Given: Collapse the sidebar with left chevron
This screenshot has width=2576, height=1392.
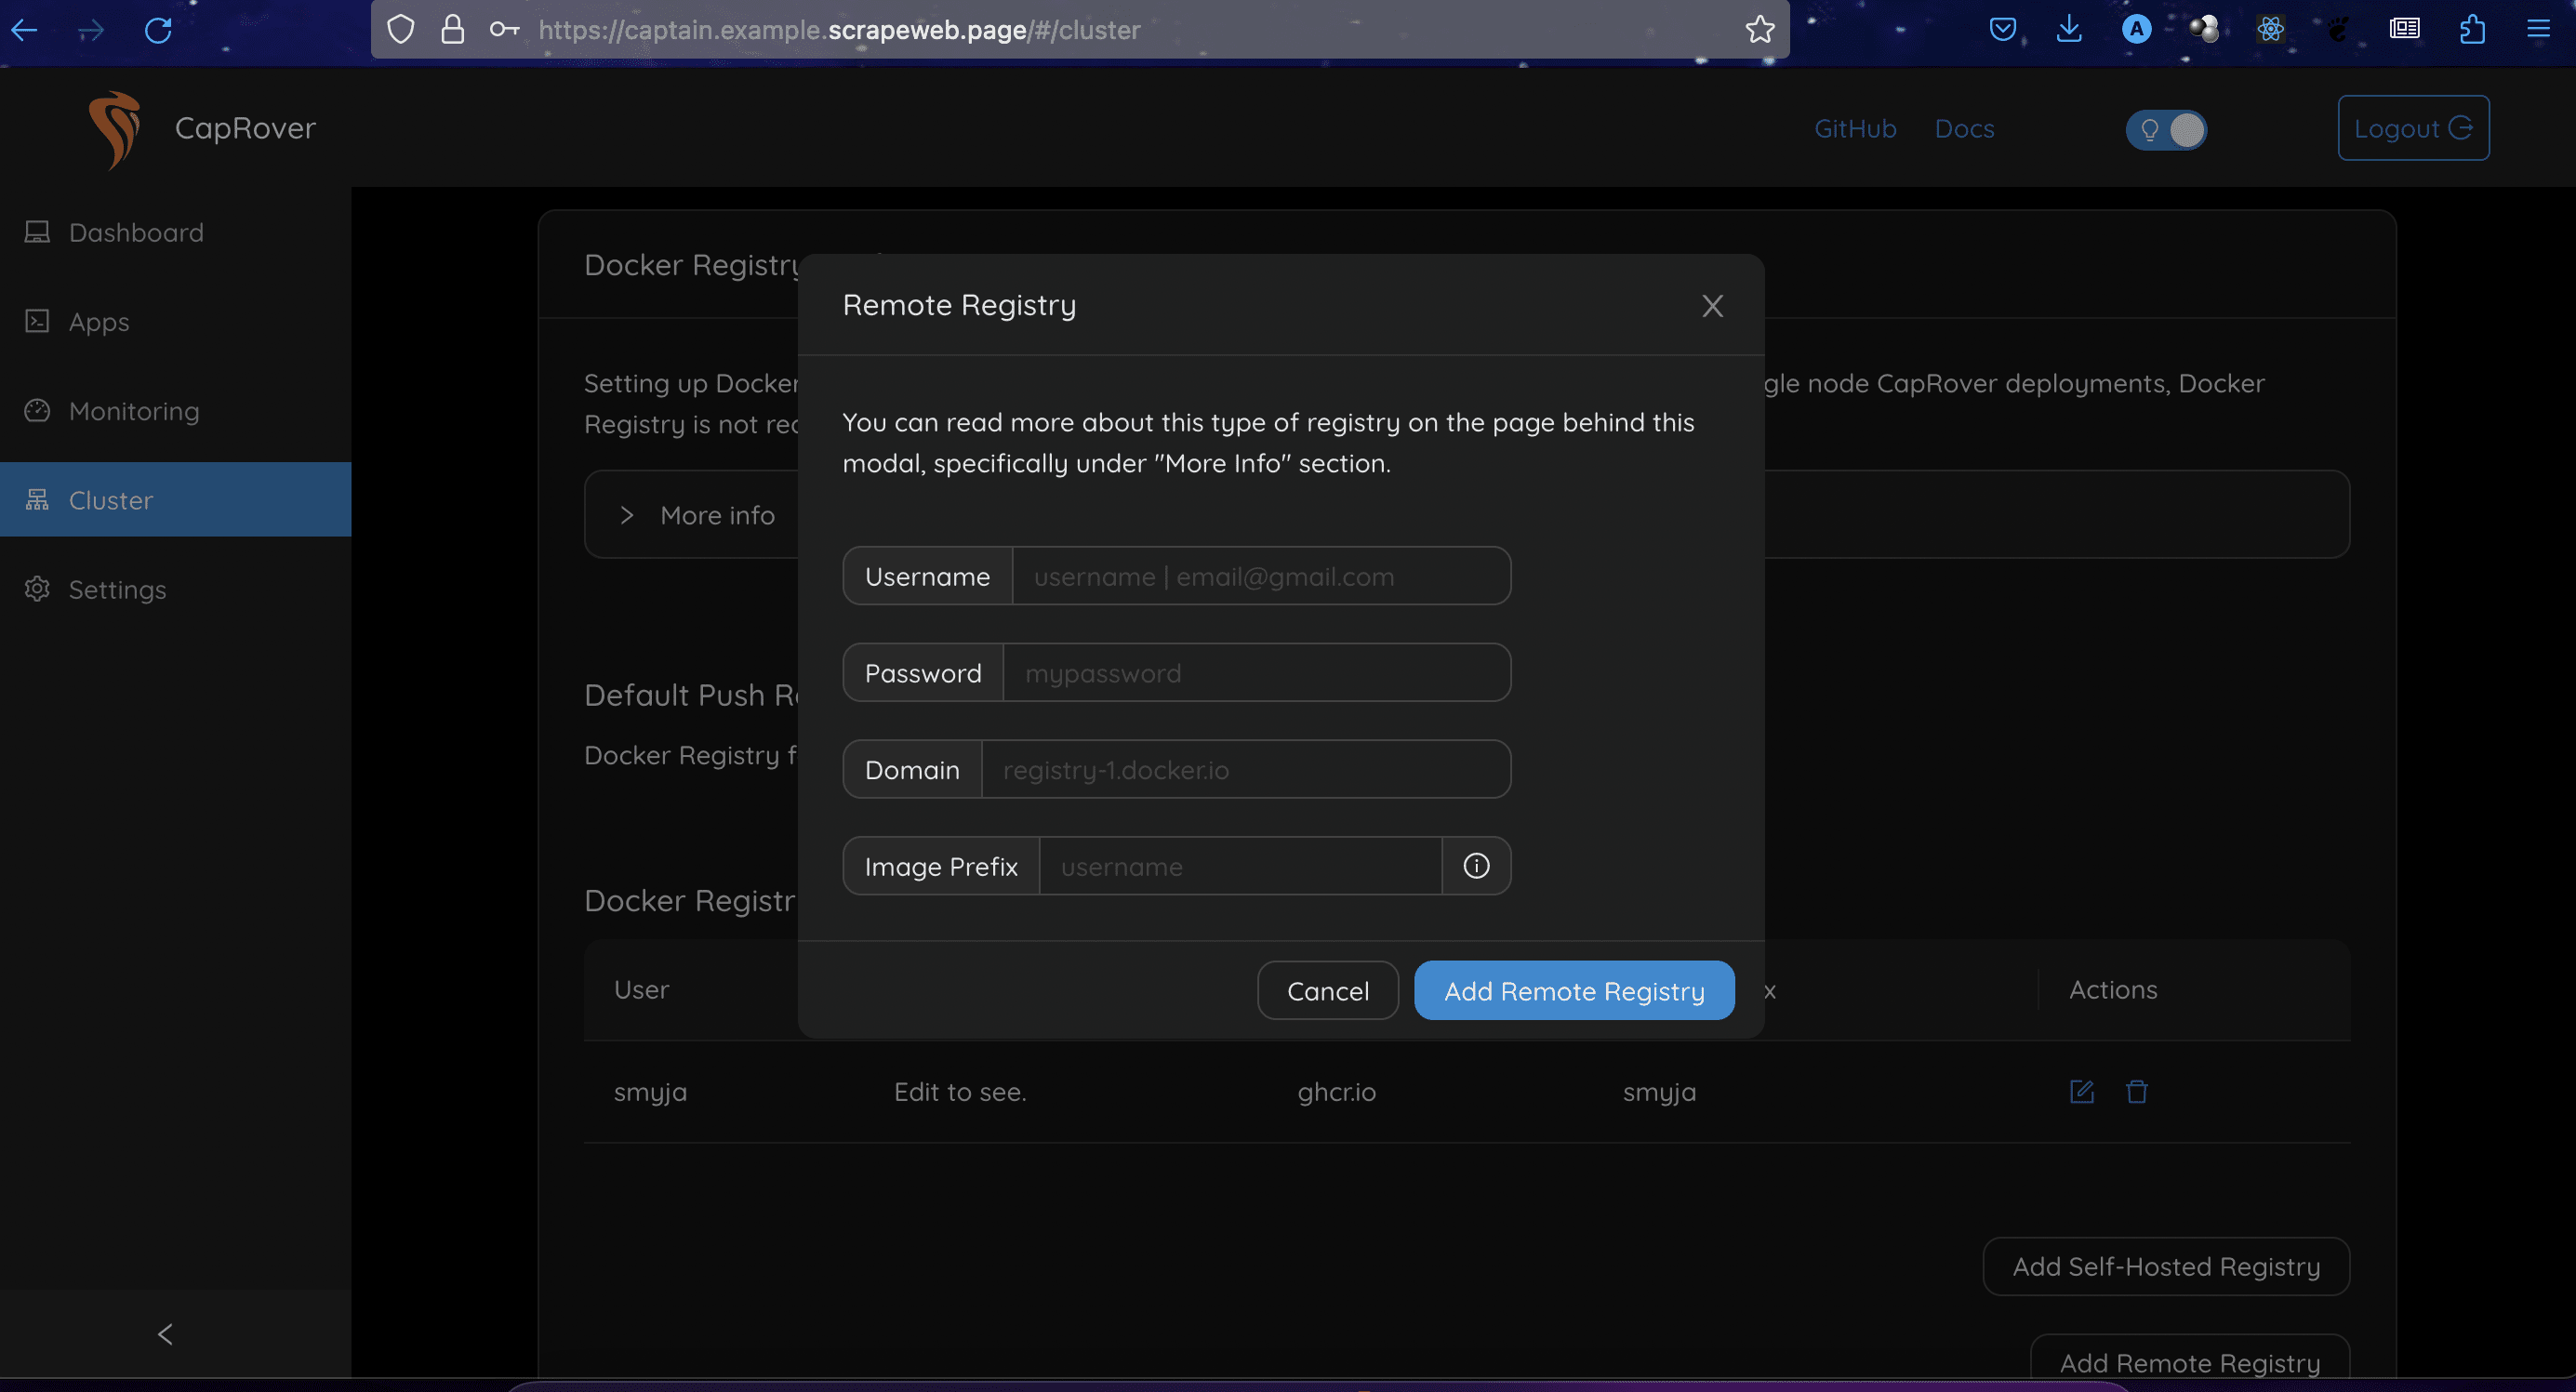Looking at the screenshot, I should point(165,1334).
